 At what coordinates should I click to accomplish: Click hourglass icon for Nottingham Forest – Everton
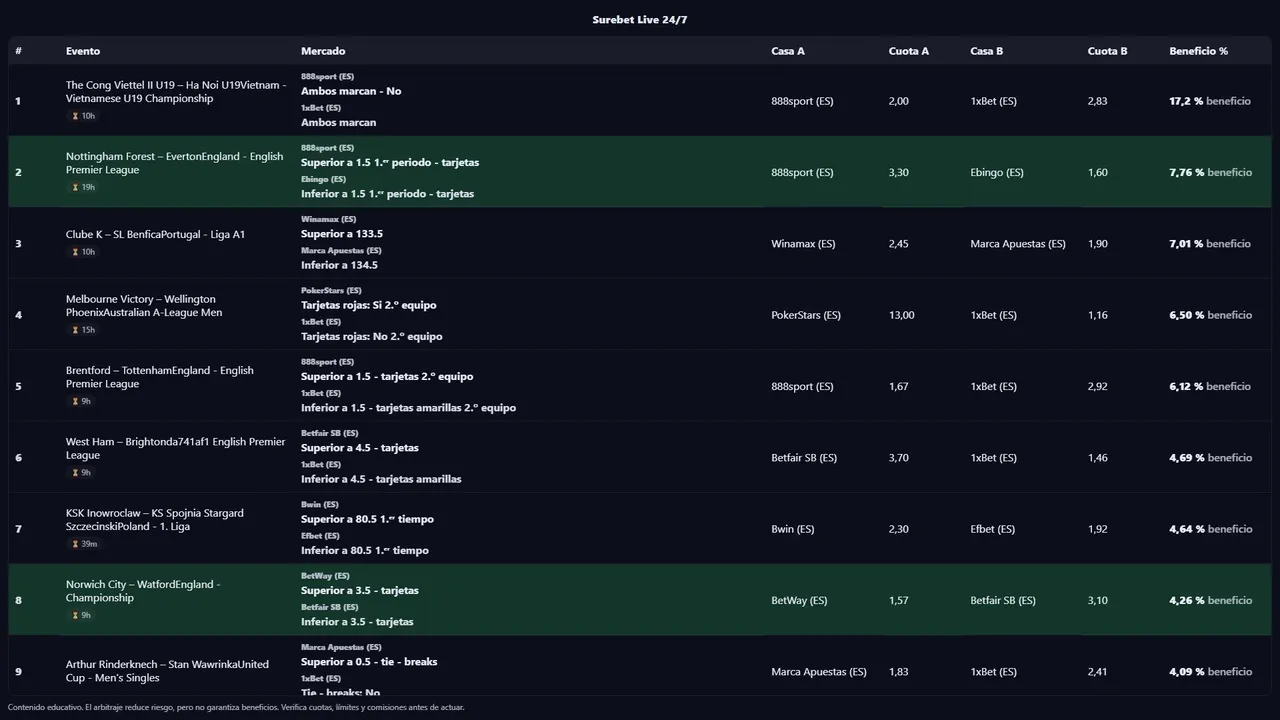(75, 187)
